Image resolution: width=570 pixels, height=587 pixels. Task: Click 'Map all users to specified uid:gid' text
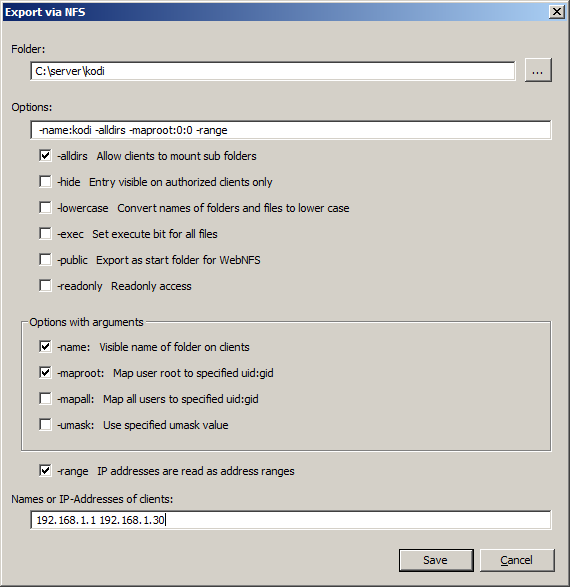pos(181,399)
